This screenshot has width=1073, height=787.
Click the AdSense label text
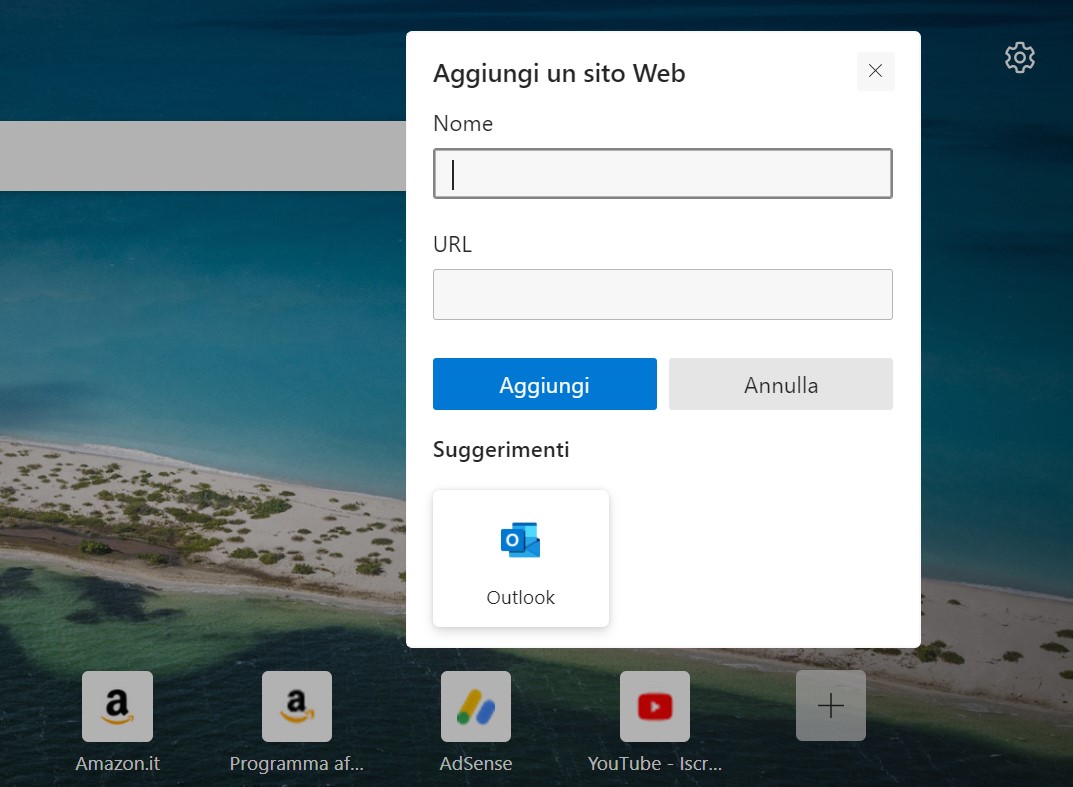[476, 764]
